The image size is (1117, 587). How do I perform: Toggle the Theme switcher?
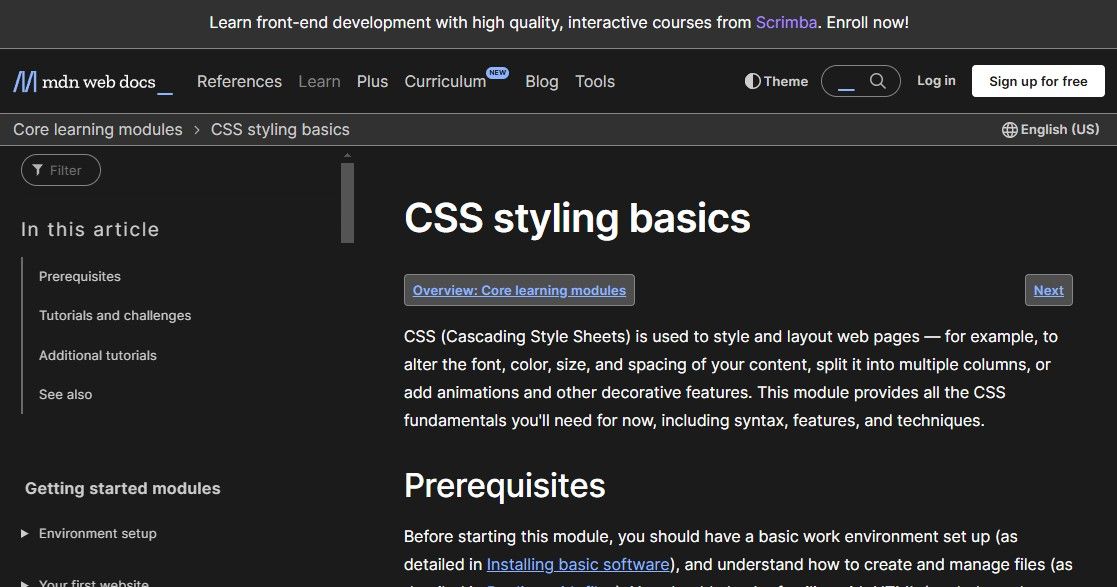tap(777, 81)
